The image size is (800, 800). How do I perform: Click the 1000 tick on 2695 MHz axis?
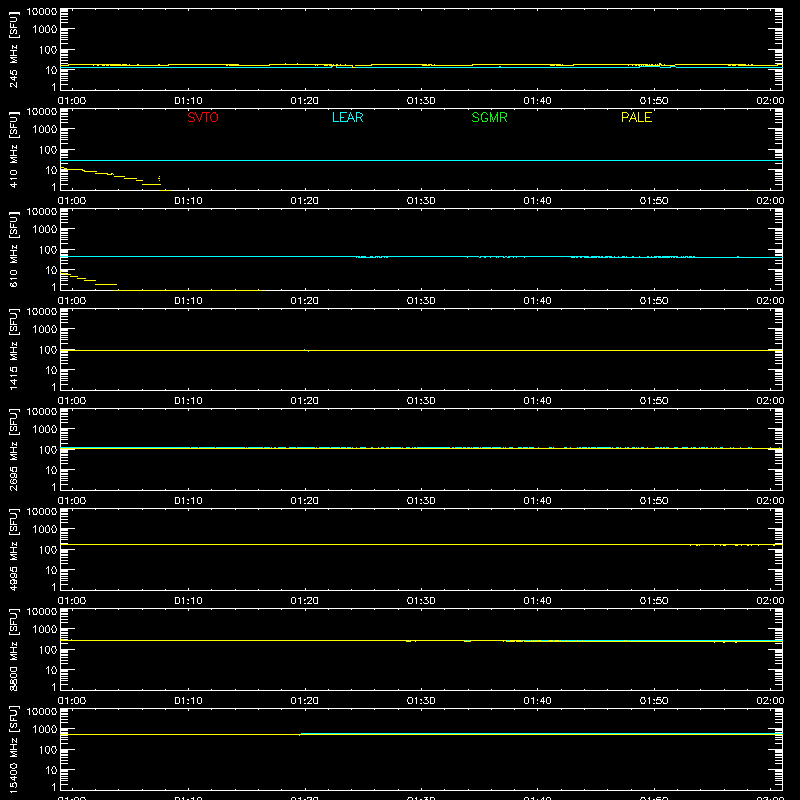coord(45,429)
